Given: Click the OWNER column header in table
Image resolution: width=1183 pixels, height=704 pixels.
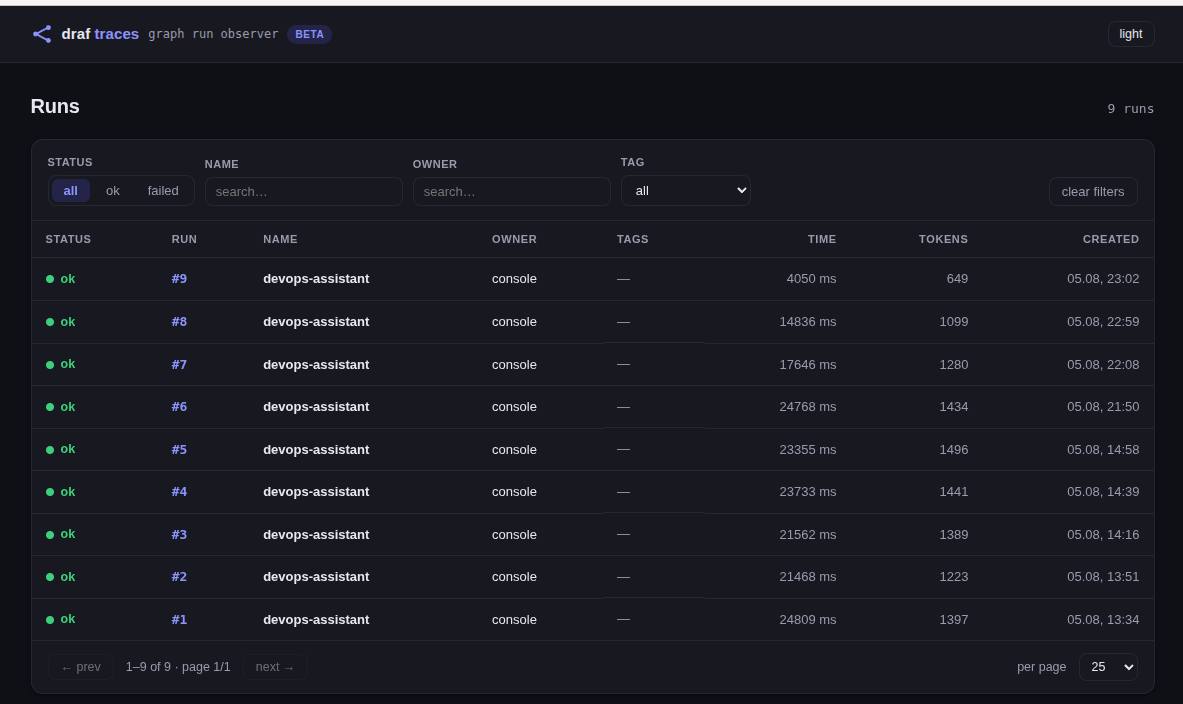Looking at the screenshot, I should [x=514, y=239].
